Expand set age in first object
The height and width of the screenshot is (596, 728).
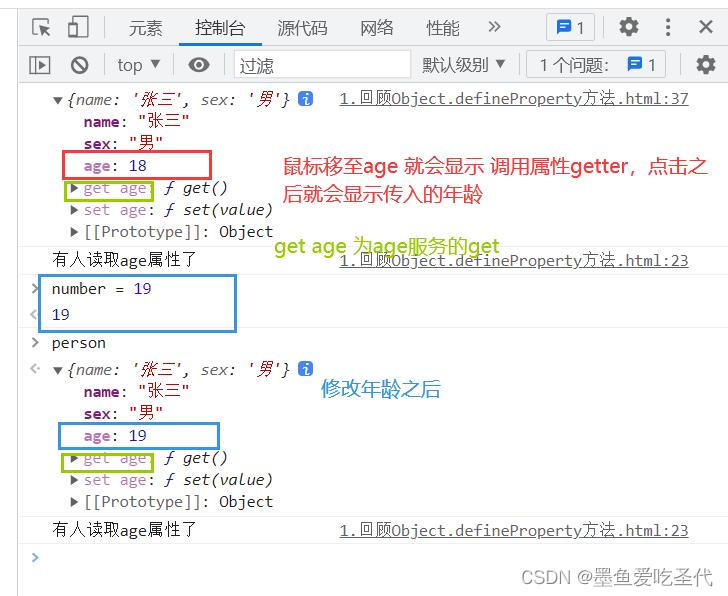(74, 210)
